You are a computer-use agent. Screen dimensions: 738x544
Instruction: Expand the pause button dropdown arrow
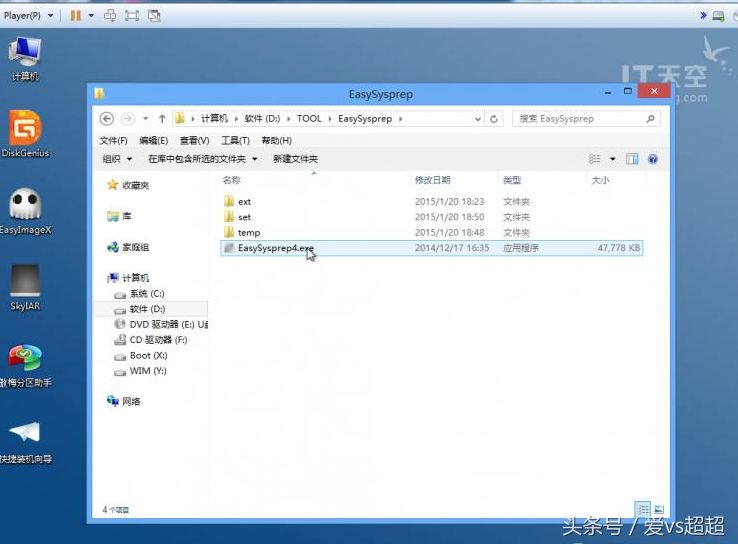91,16
